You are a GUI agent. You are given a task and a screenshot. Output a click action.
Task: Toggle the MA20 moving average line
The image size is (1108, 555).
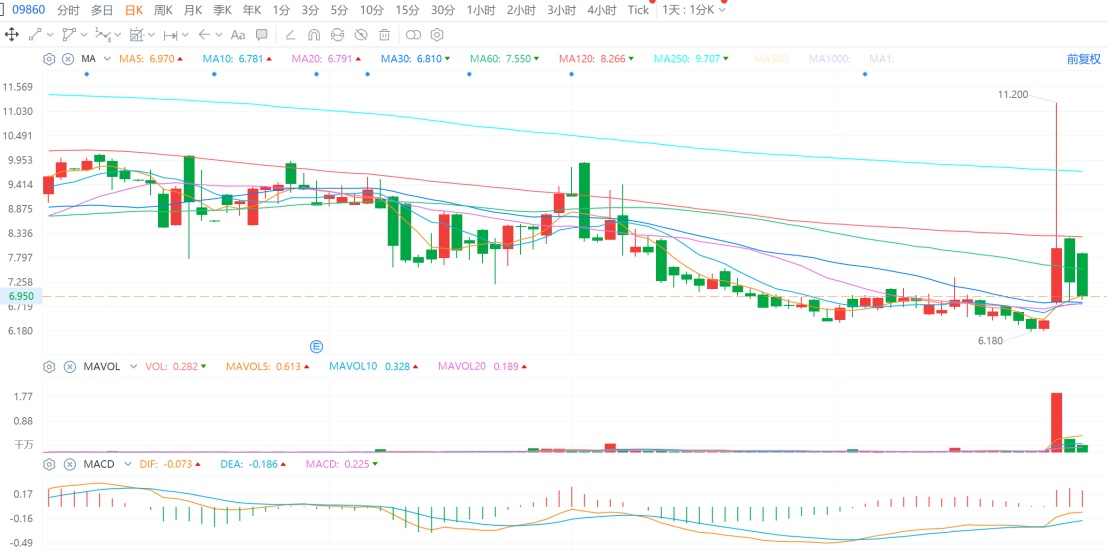(326, 59)
